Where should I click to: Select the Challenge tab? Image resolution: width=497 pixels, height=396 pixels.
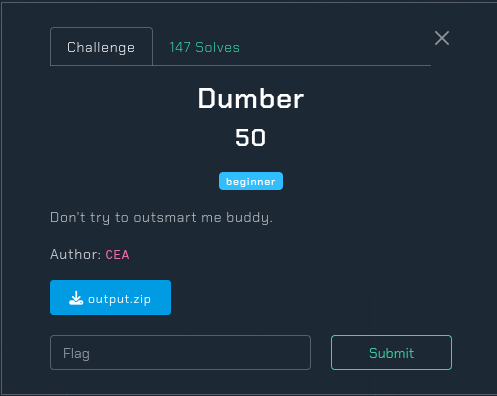[x=101, y=47]
